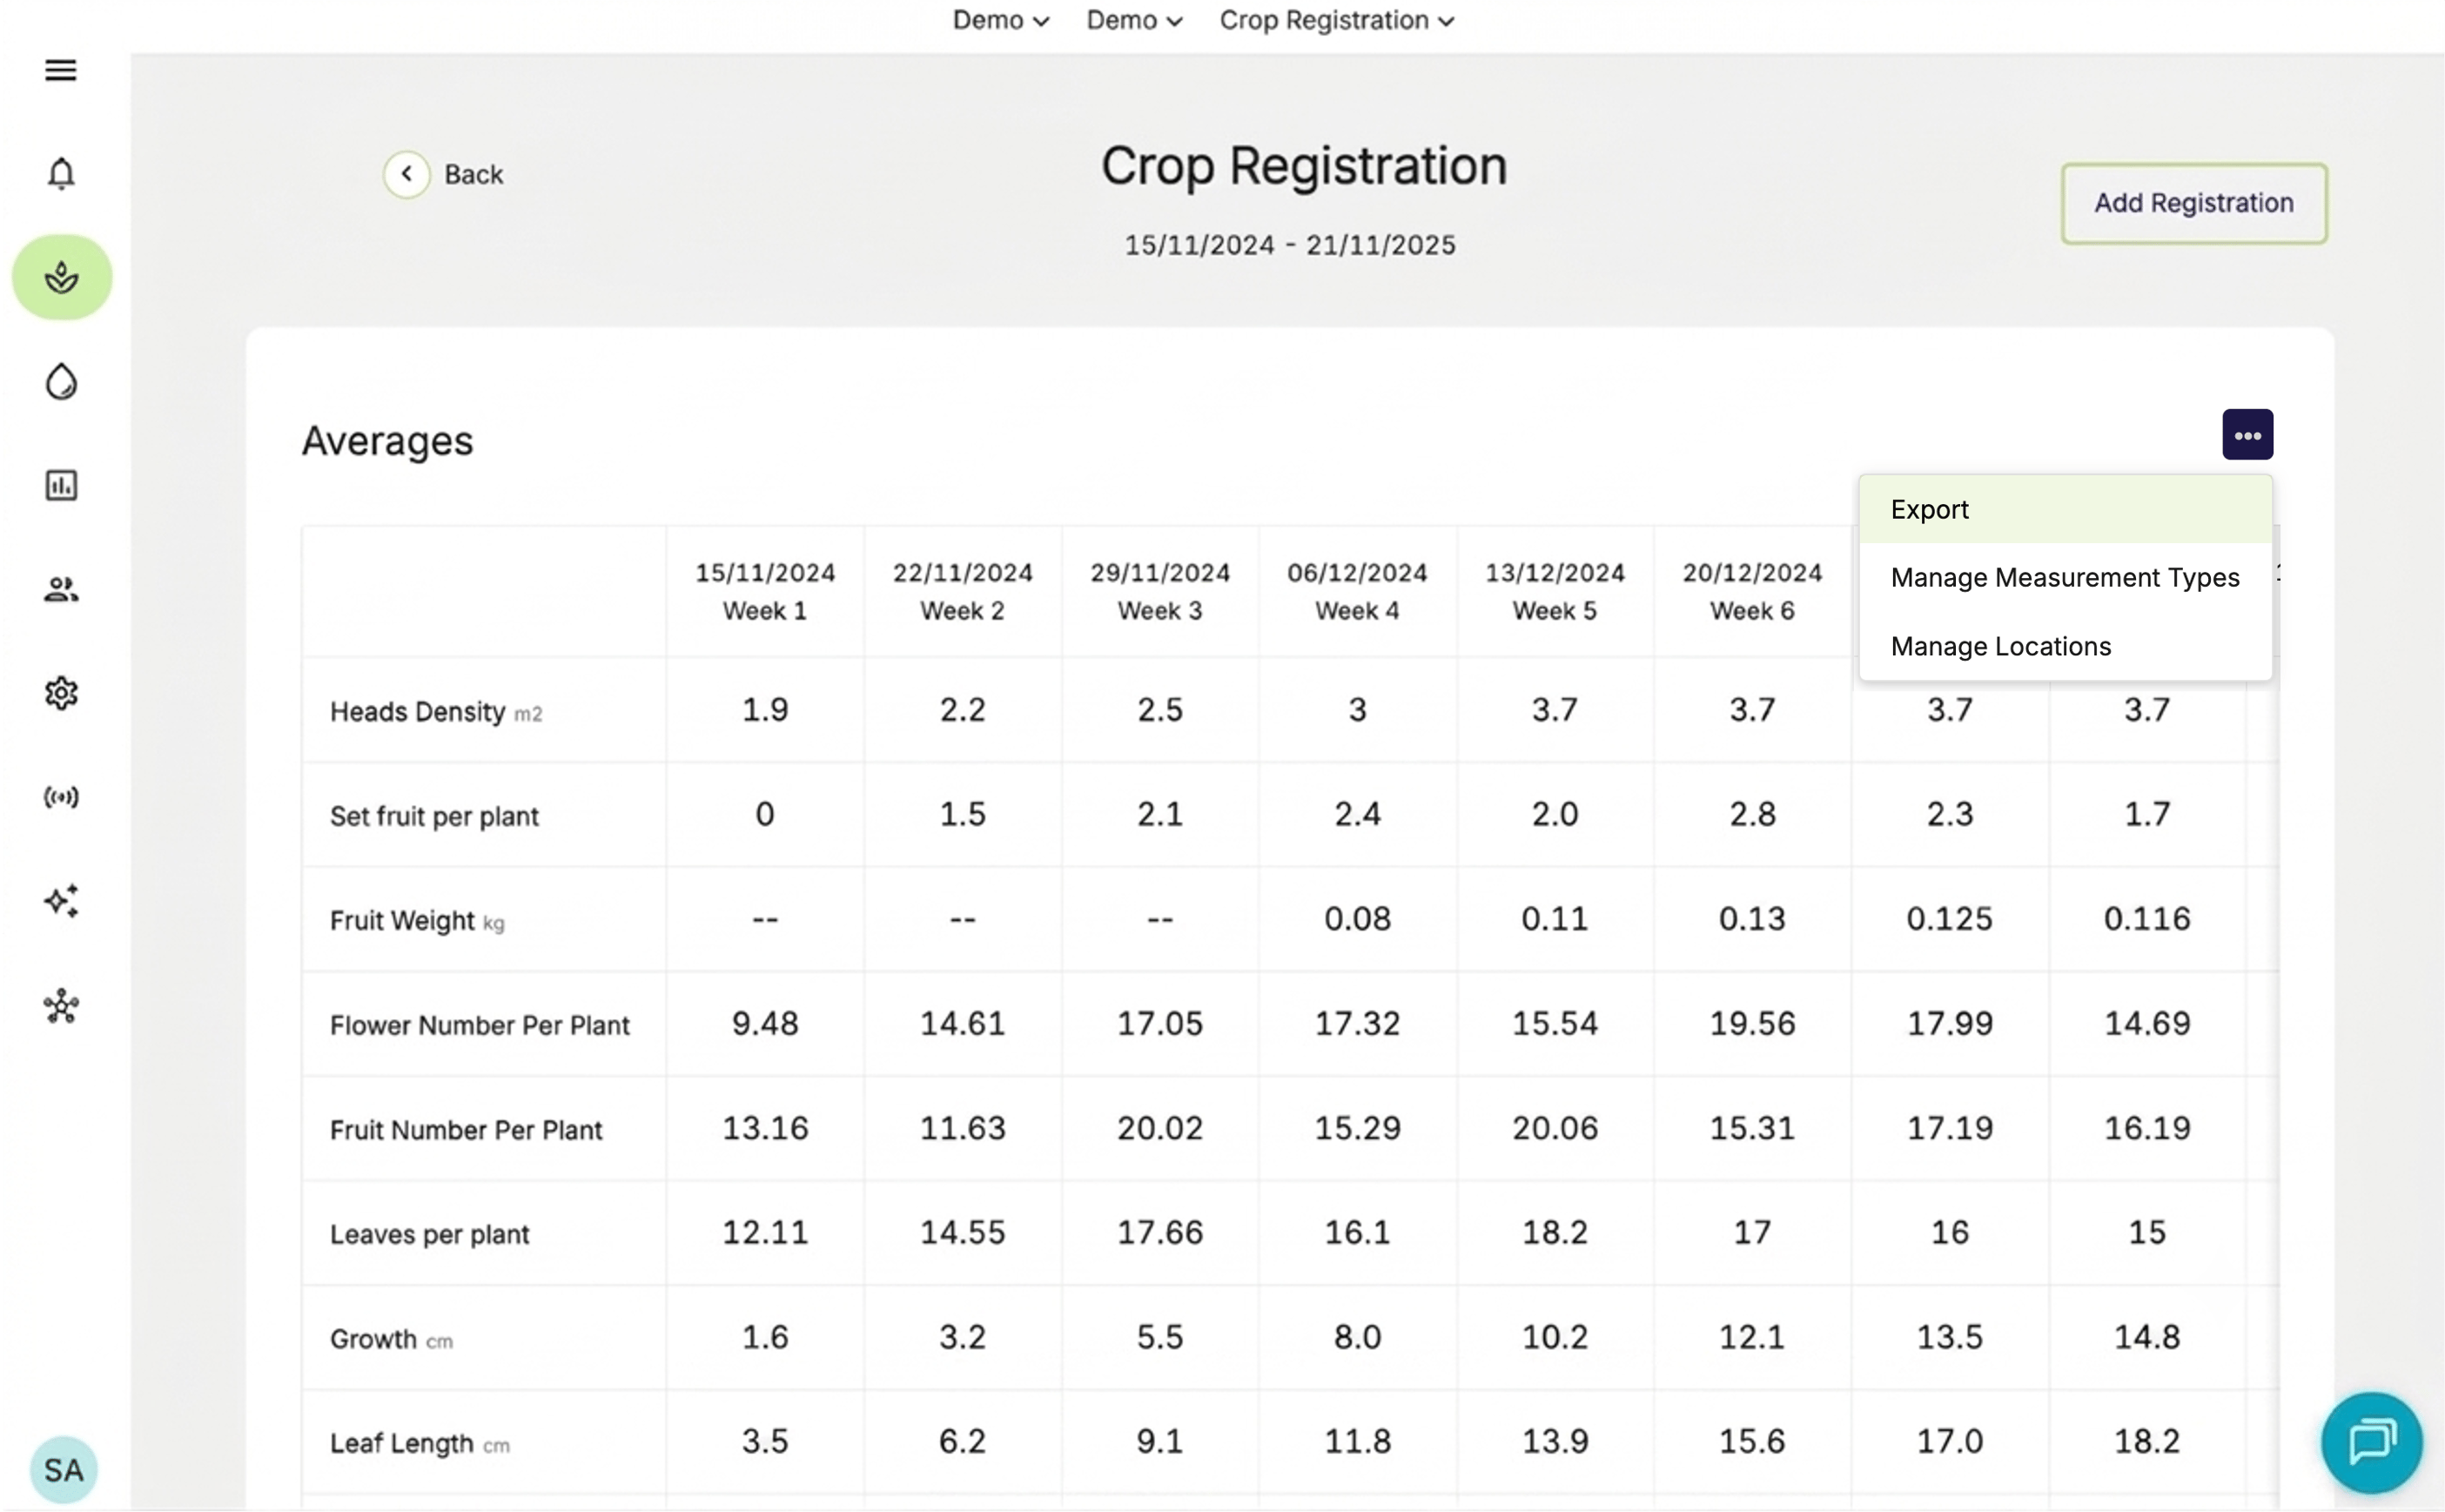Select the 20/12/2024 Week 6 column header
The image size is (2445, 1512).
pyautogui.click(x=1752, y=591)
